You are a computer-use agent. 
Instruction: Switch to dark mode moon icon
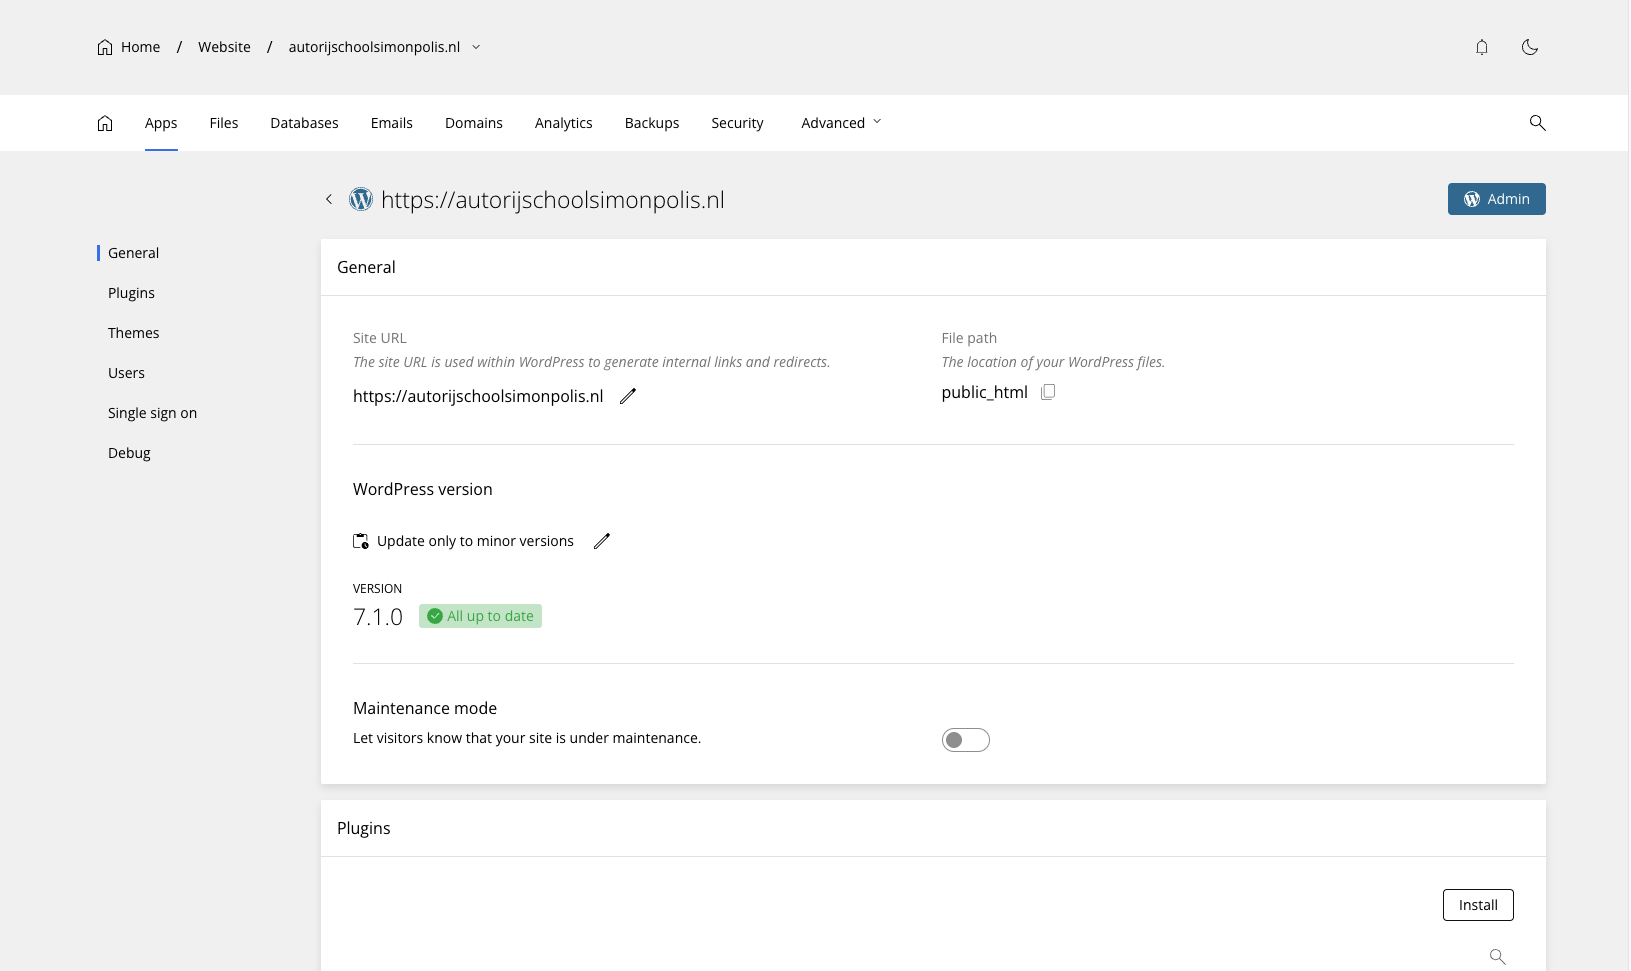tap(1530, 47)
